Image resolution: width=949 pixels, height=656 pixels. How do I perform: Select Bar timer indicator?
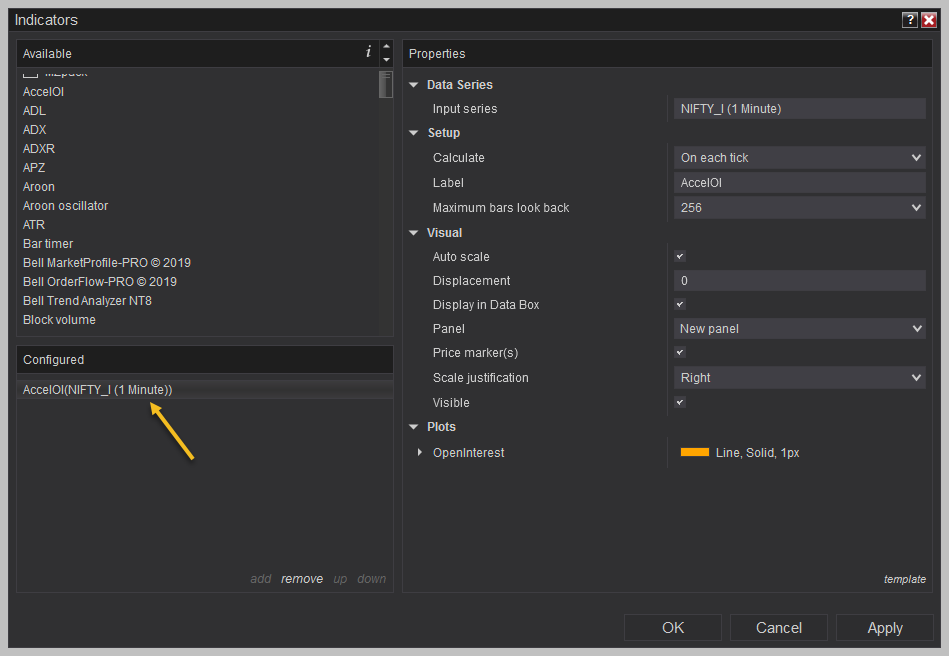point(48,244)
